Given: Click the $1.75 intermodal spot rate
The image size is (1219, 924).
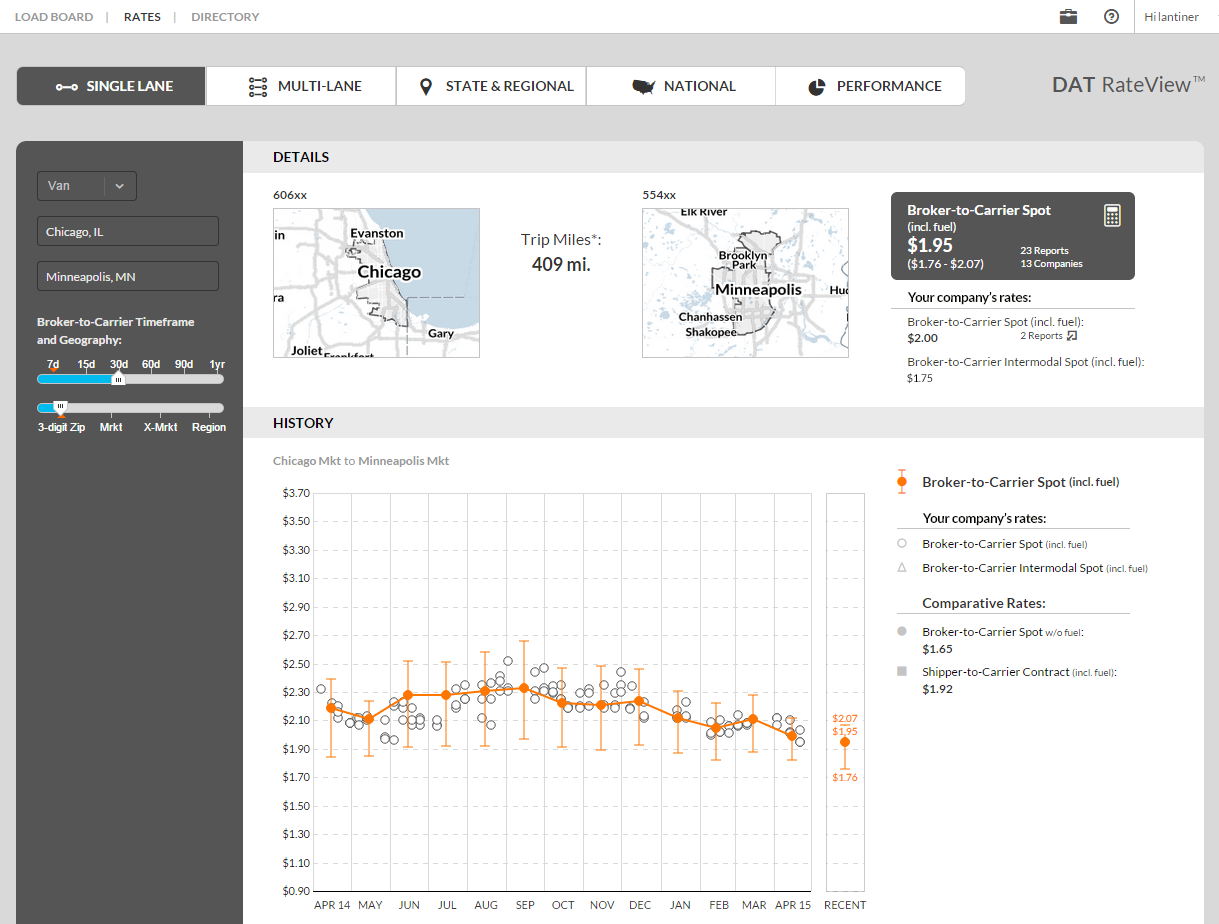Looking at the screenshot, I should (920, 378).
